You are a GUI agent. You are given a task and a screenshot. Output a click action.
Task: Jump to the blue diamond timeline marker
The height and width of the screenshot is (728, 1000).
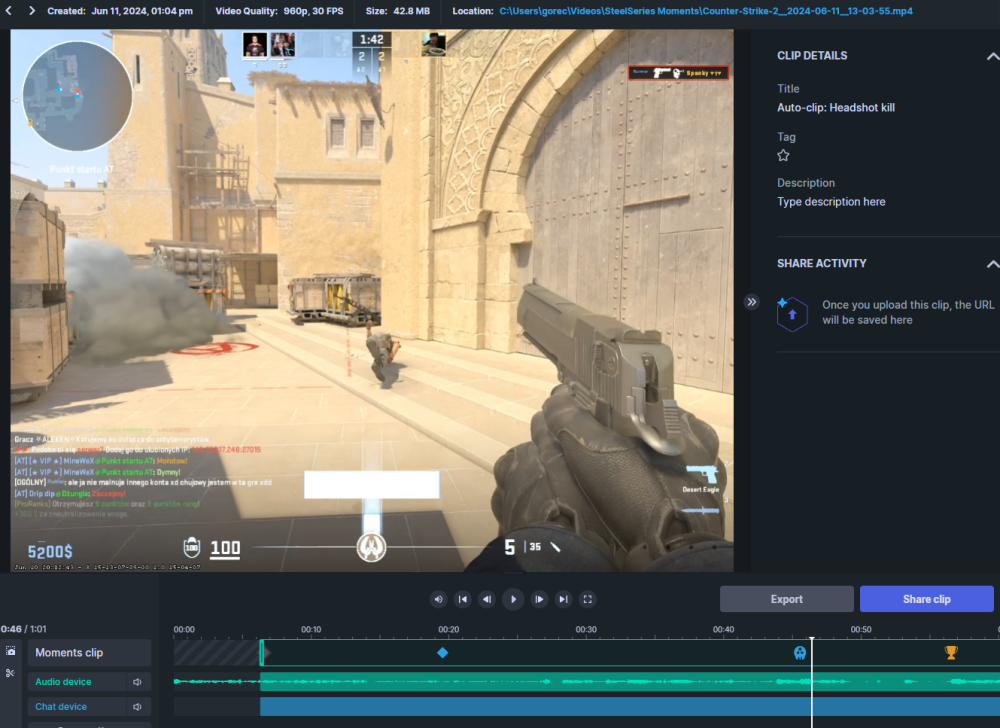tap(442, 653)
